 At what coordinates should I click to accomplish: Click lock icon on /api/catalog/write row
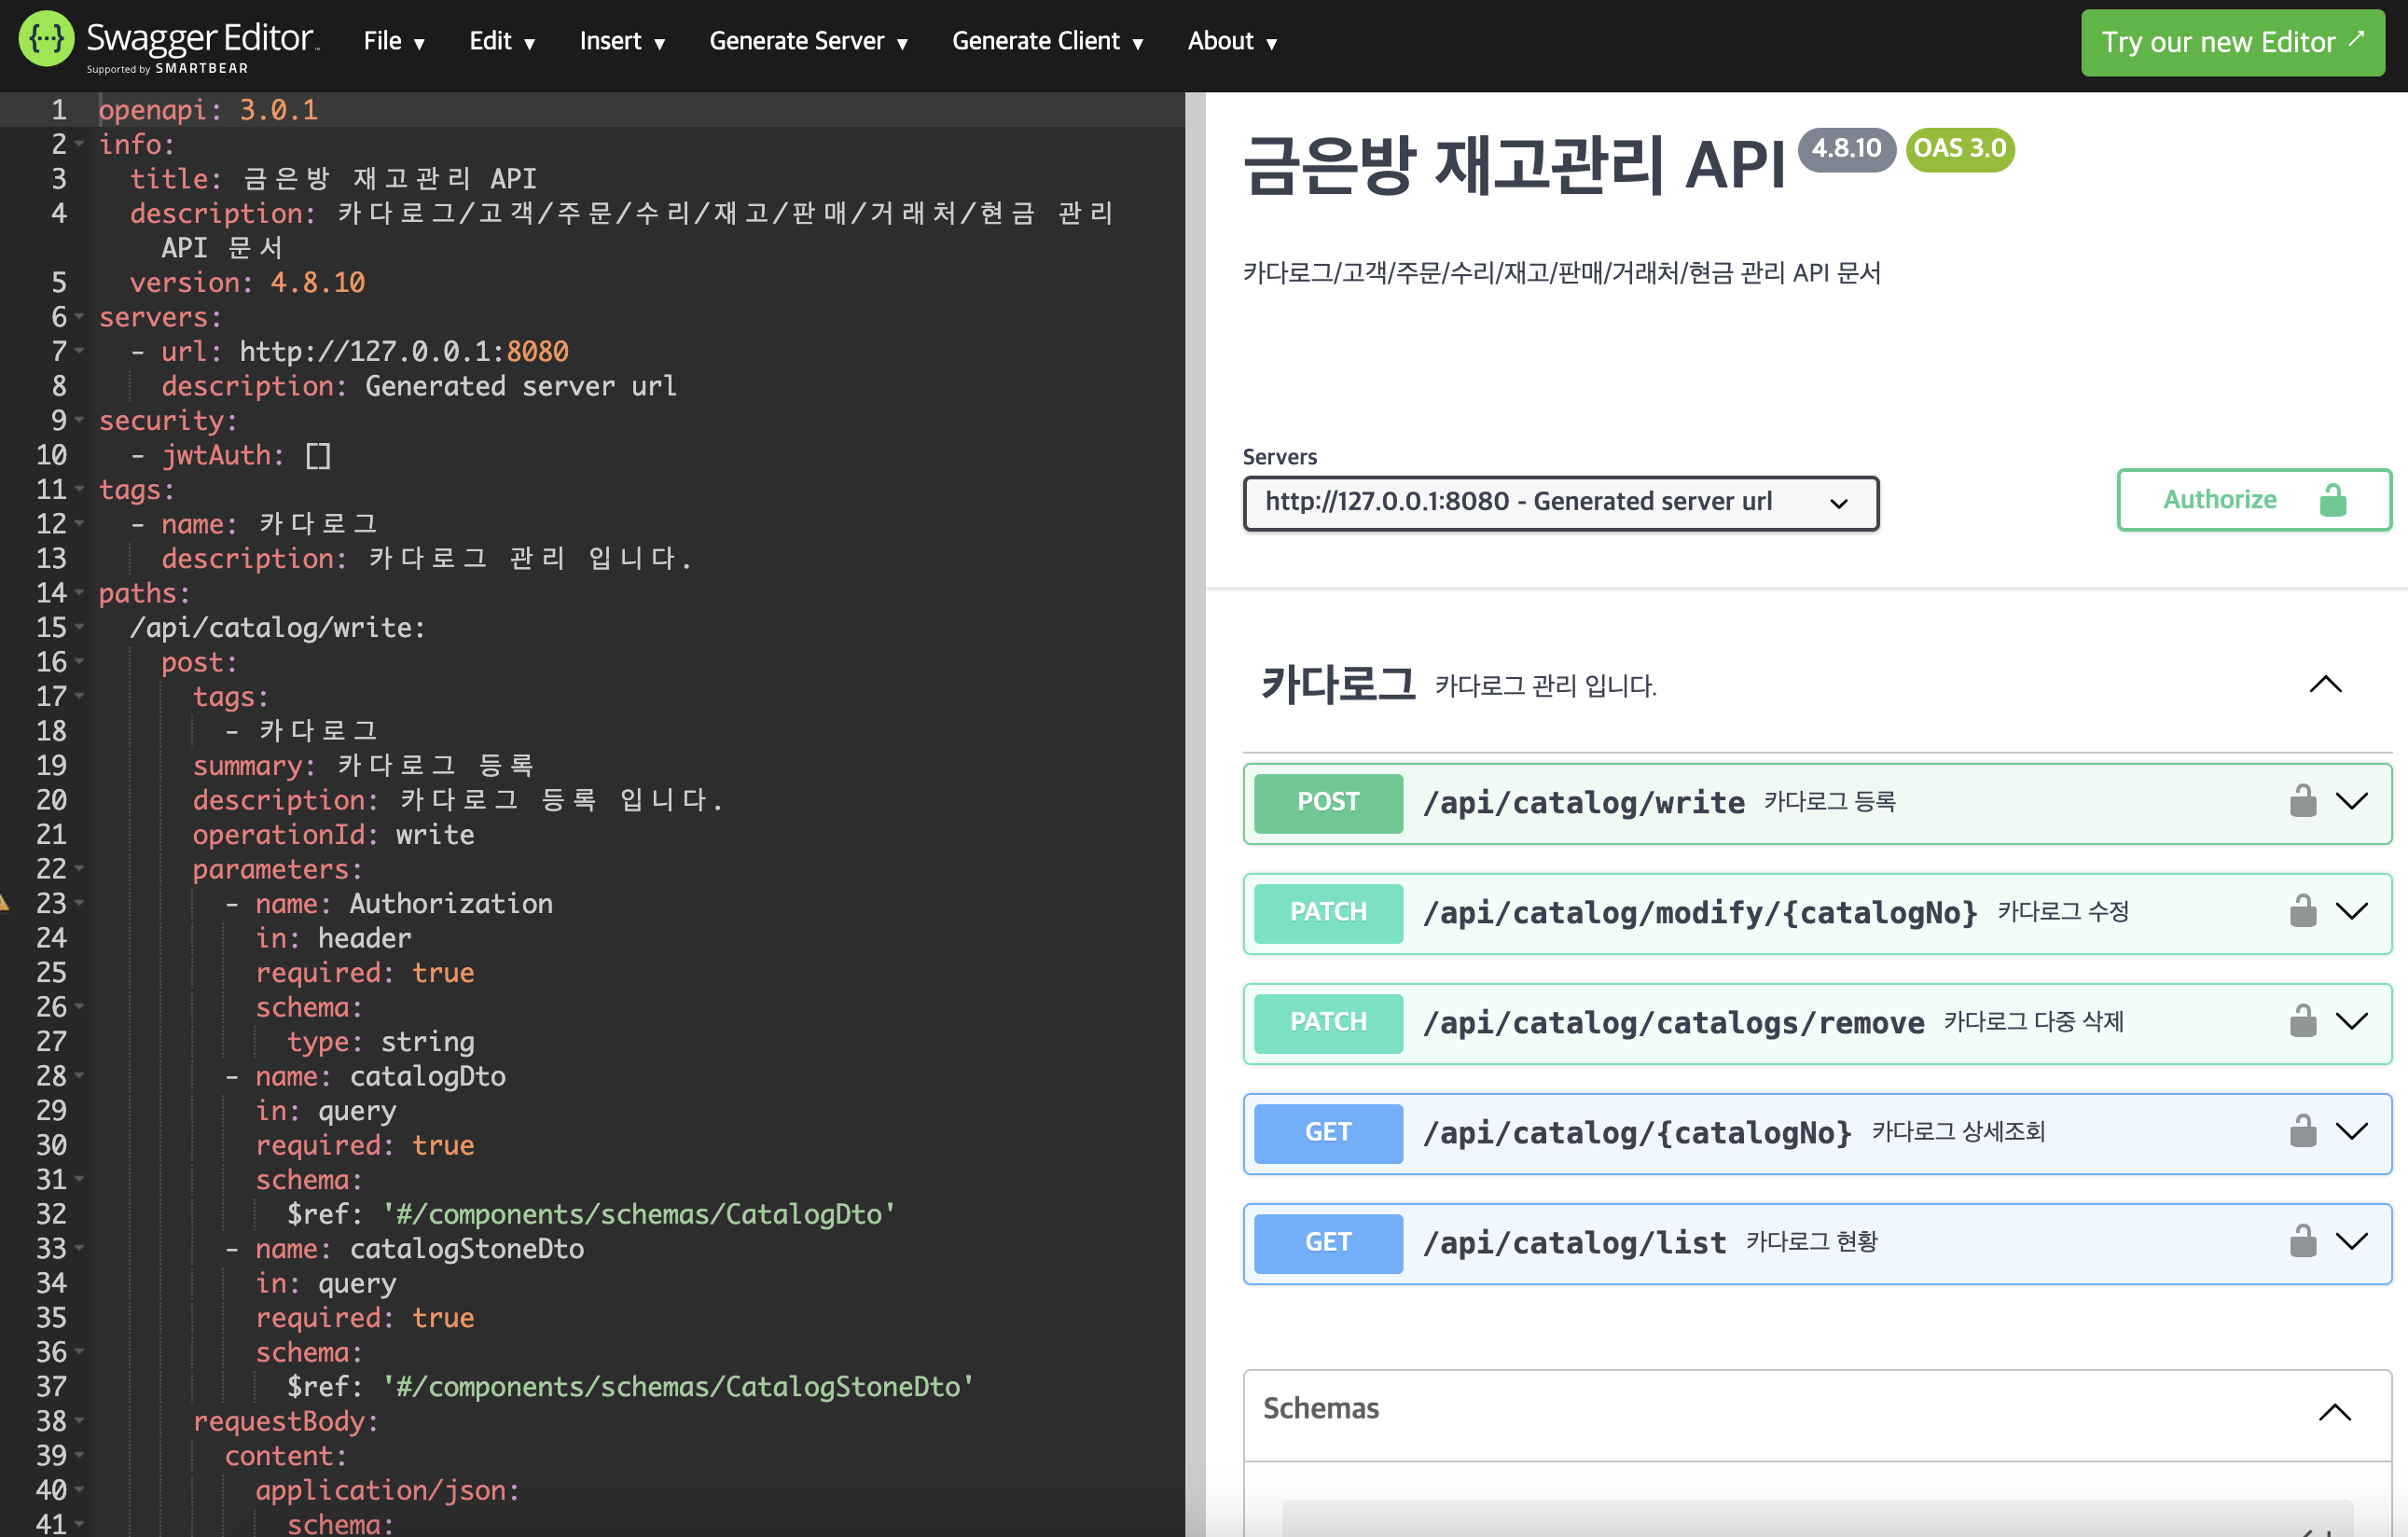point(2303,801)
